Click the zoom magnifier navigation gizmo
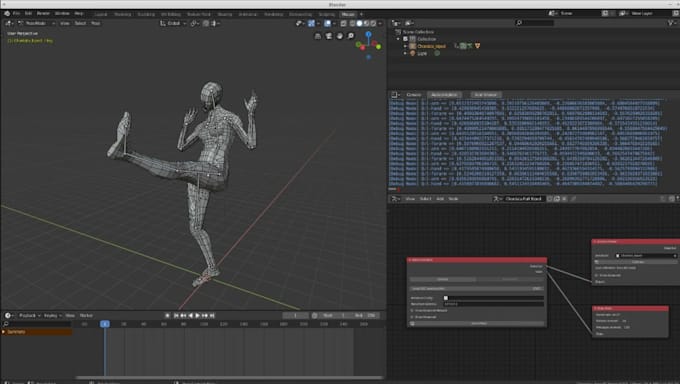The width and height of the screenshot is (680, 384). (350, 36)
